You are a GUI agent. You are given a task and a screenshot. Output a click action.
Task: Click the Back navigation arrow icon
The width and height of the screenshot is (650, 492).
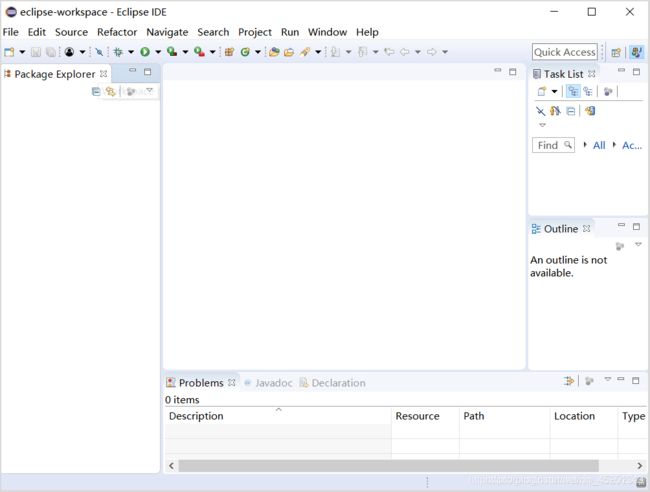click(405, 52)
